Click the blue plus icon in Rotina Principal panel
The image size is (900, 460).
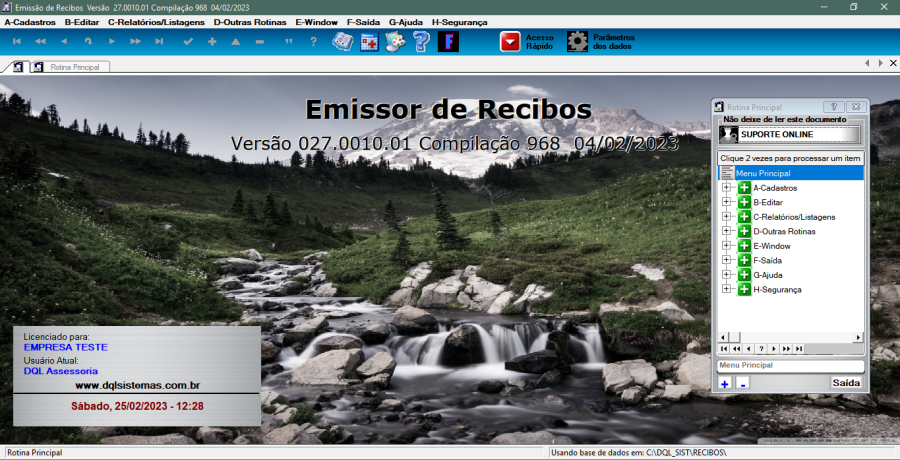coord(725,383)
